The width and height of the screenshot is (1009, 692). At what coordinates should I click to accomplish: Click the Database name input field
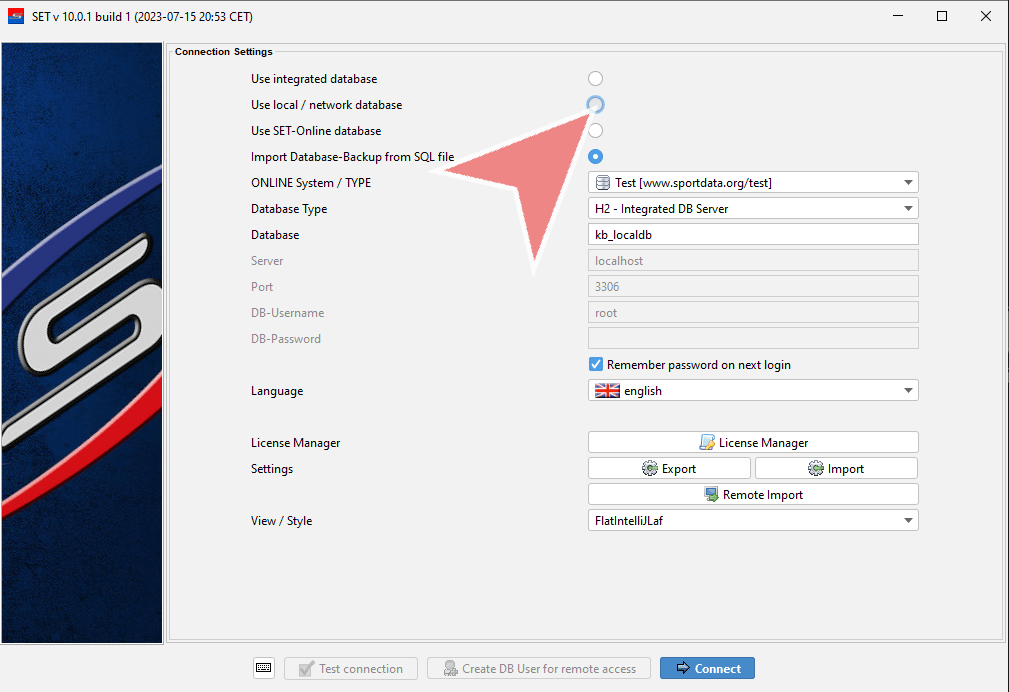[x=752, y=235]
